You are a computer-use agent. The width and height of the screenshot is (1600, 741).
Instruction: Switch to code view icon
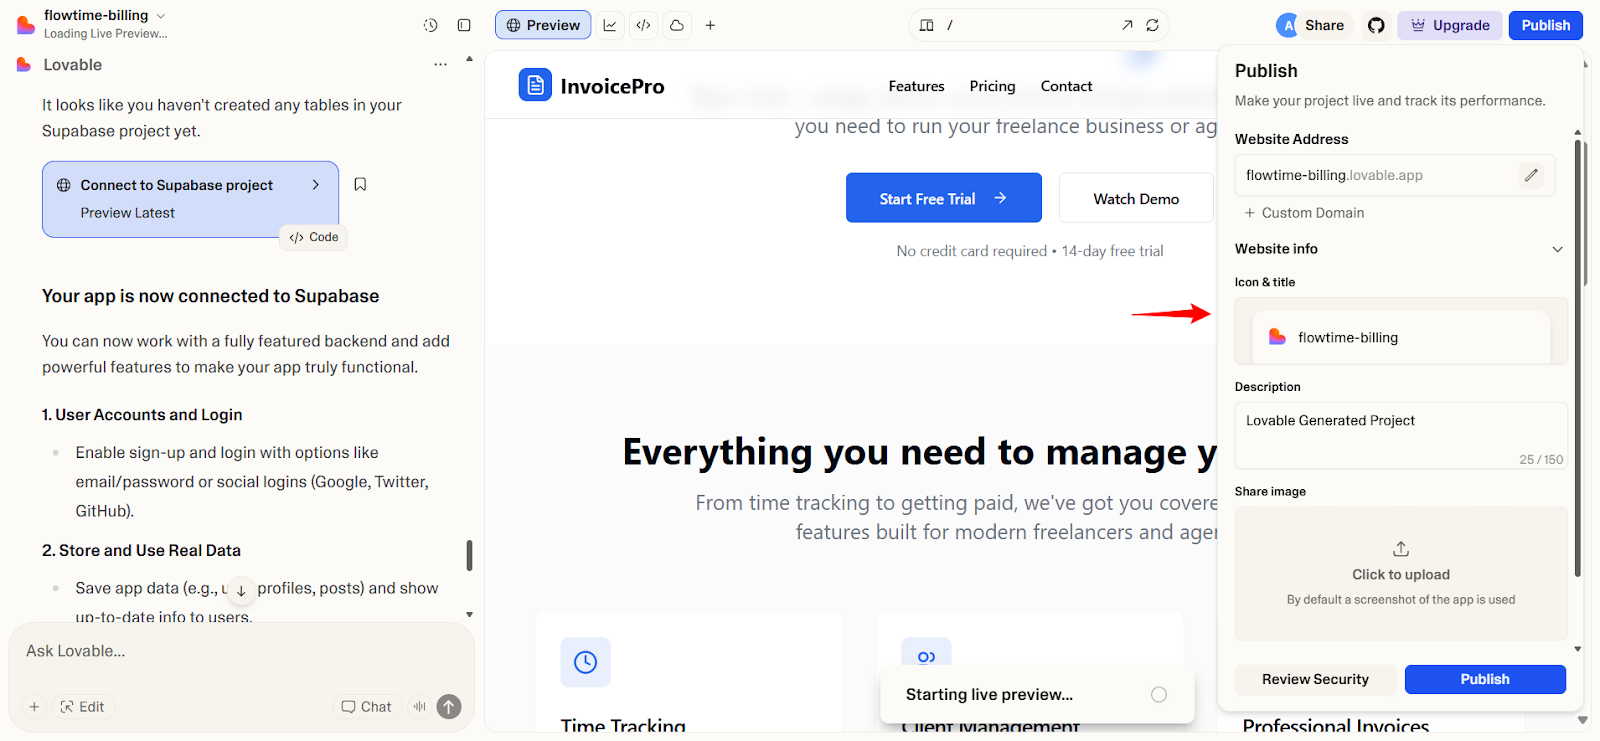pyautogui.click(x=643, y=25)
